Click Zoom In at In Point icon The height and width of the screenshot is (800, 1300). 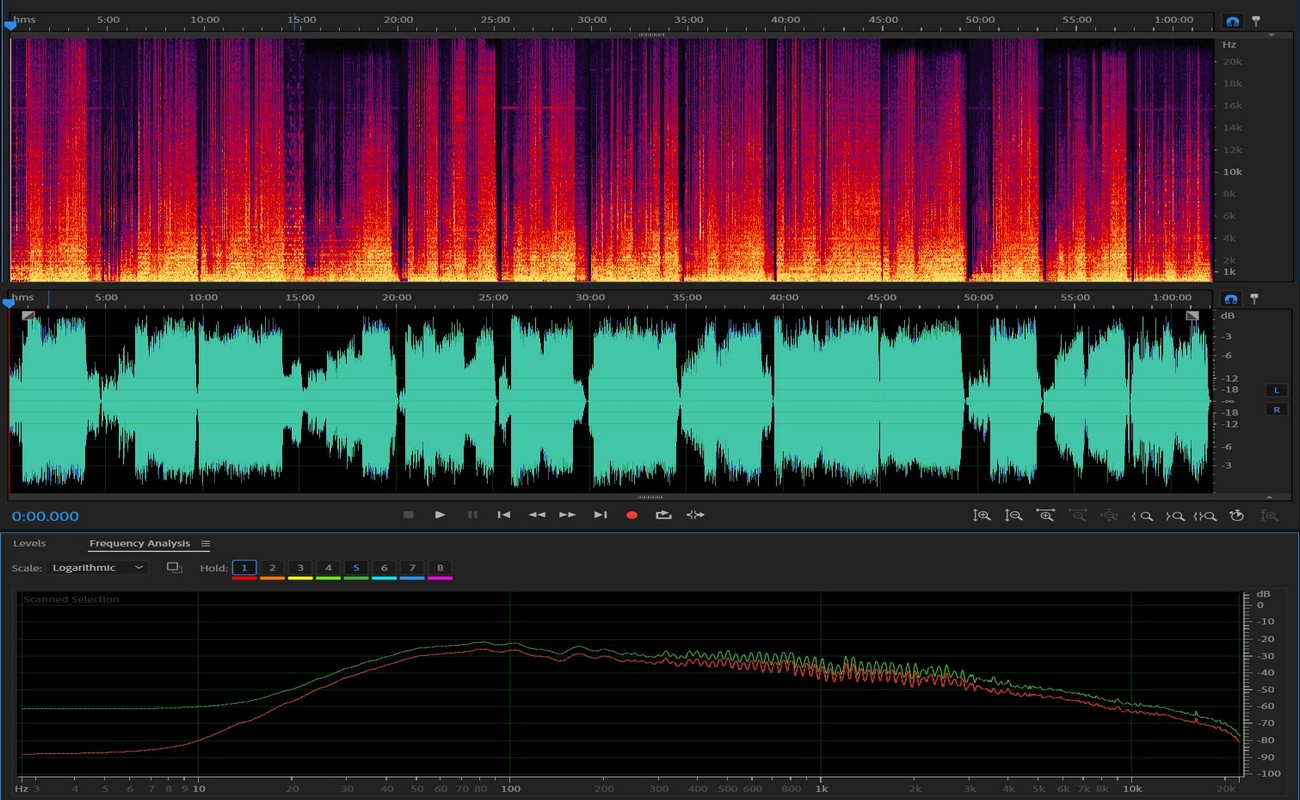(x=1142, y=516)
